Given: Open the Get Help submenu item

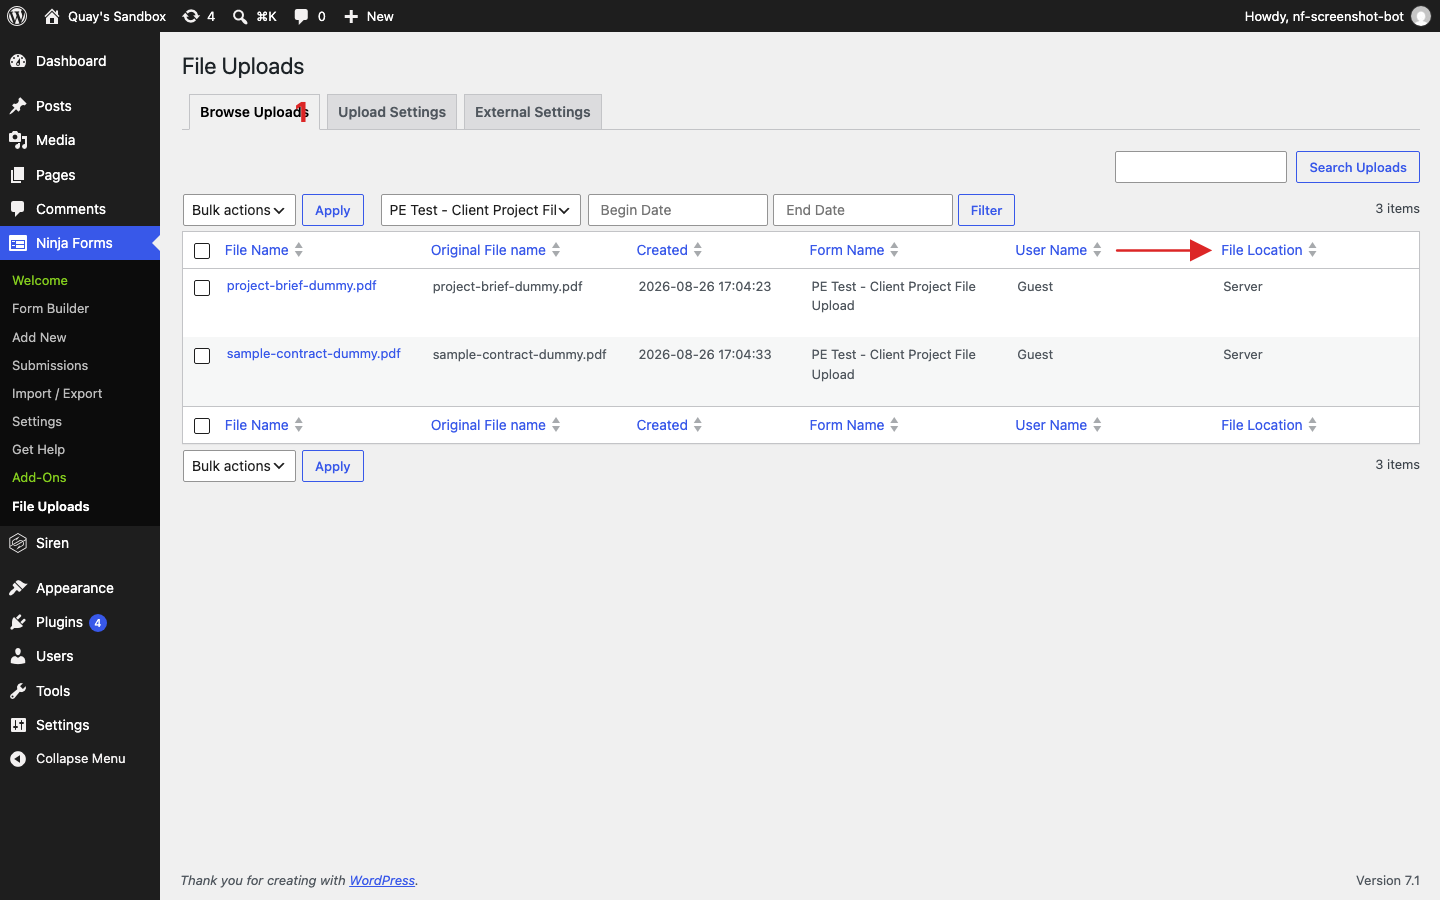Looking at the screenshot, I should tap(38, 450).
